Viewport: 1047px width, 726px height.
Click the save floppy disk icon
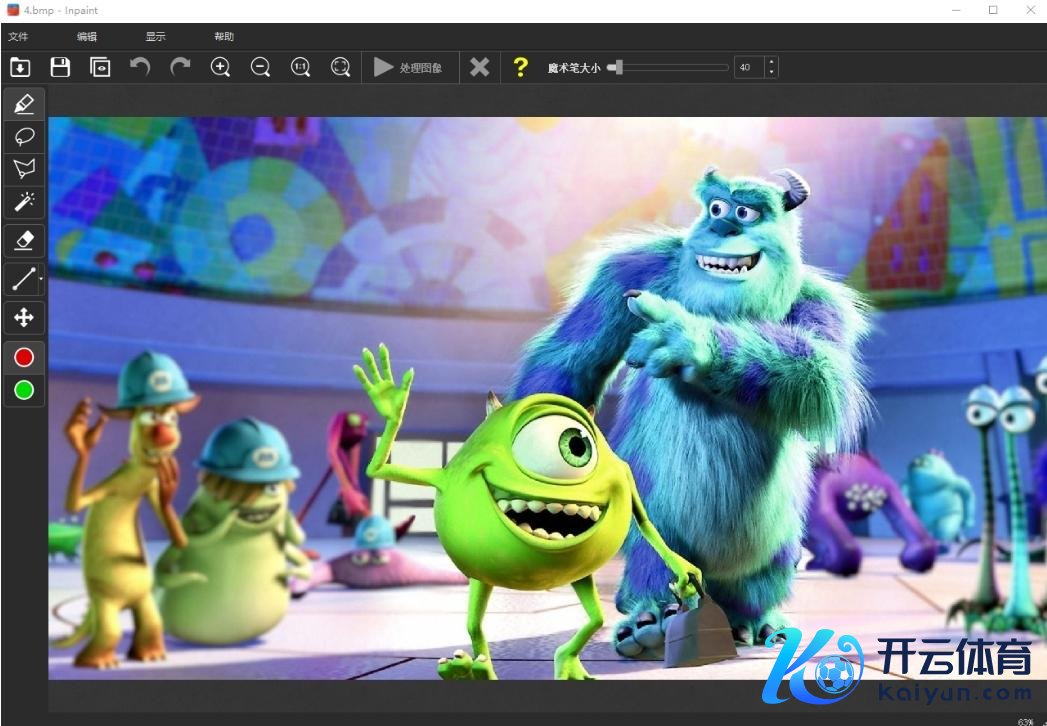click(x=60, y=67)
